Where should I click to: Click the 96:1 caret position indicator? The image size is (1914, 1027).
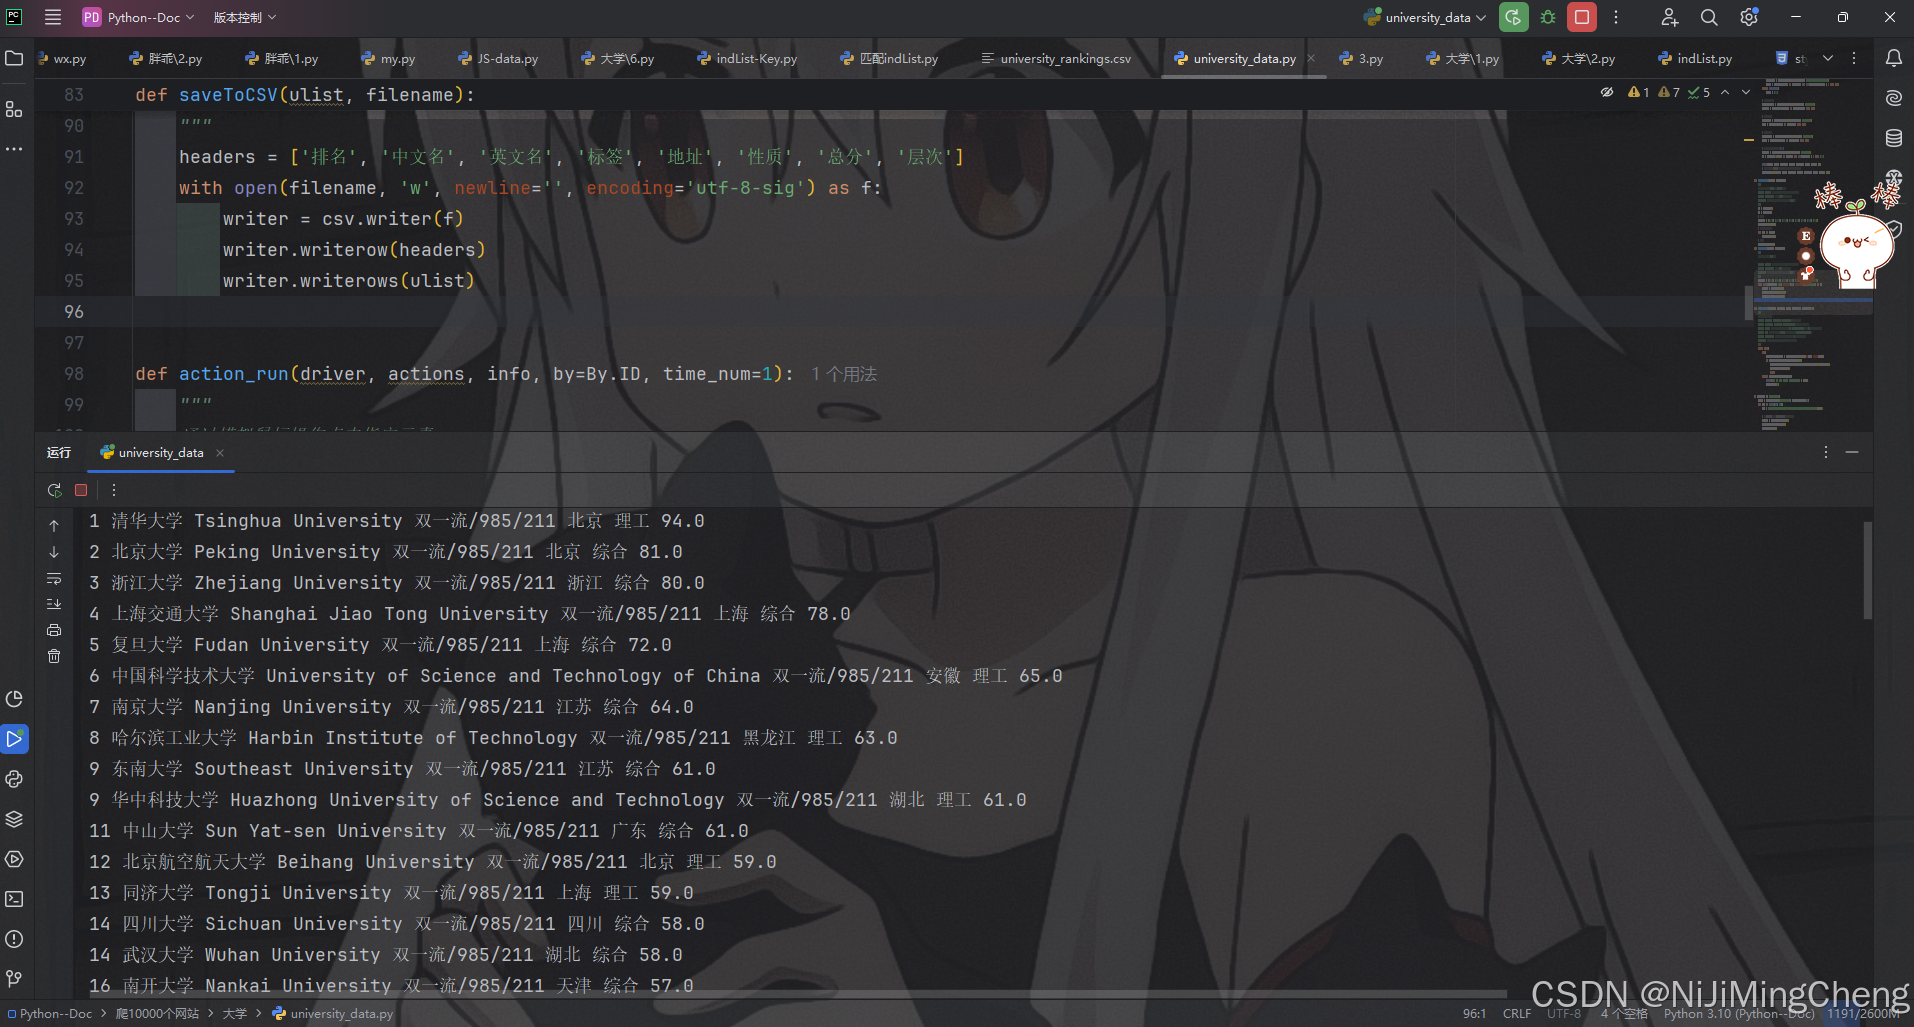(1474, 1013)
